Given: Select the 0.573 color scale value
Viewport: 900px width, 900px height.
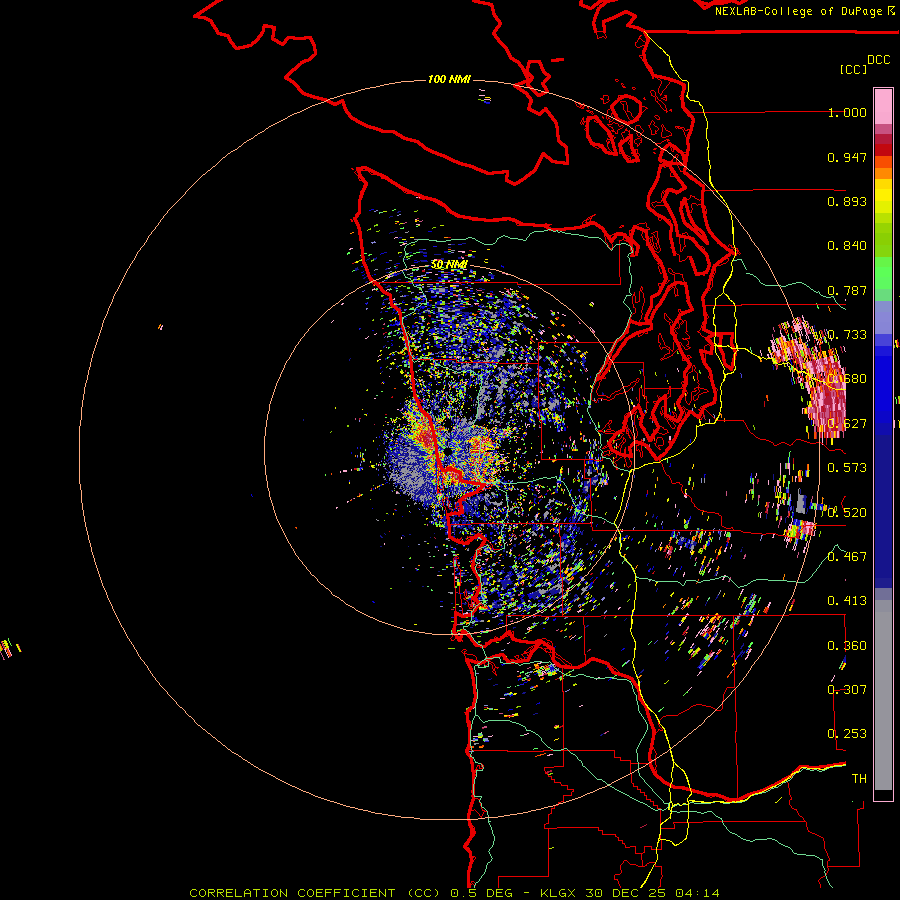Looking at the screenshot, I should 847,468.
